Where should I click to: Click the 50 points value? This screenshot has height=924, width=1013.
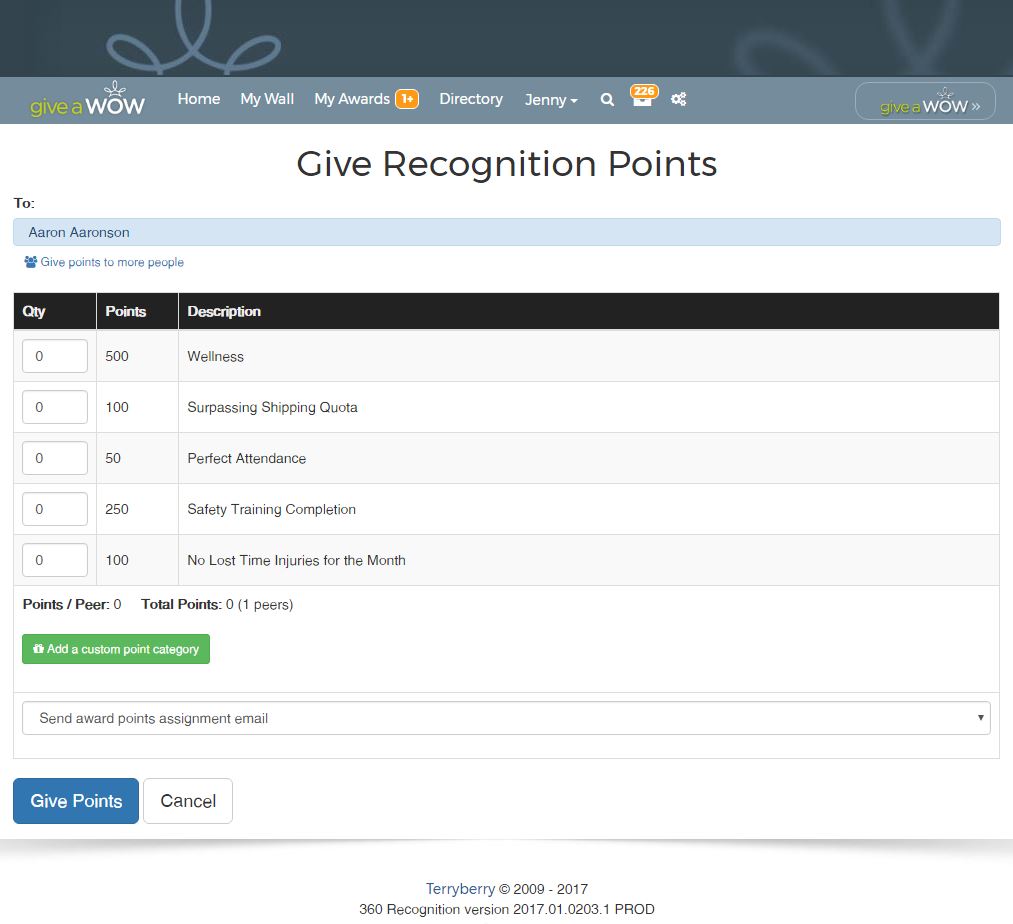tap(113, 458)
